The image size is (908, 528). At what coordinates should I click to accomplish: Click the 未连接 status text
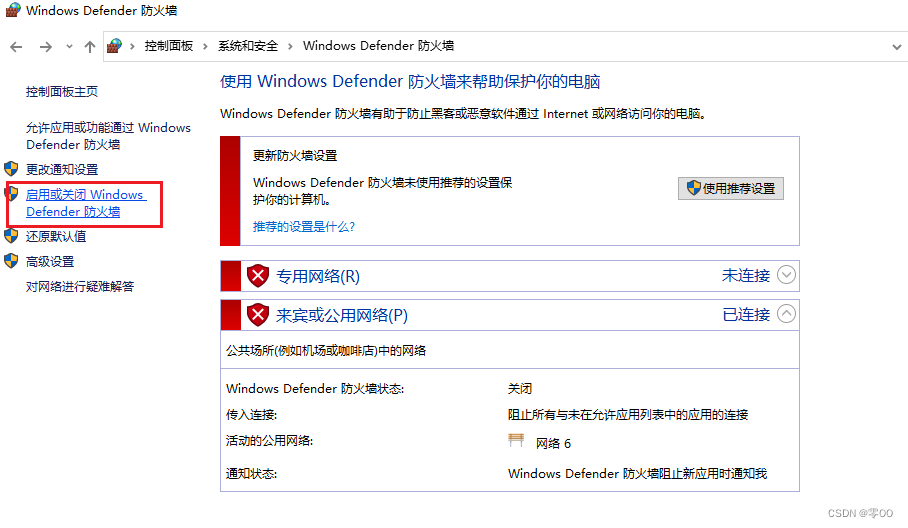746,276
